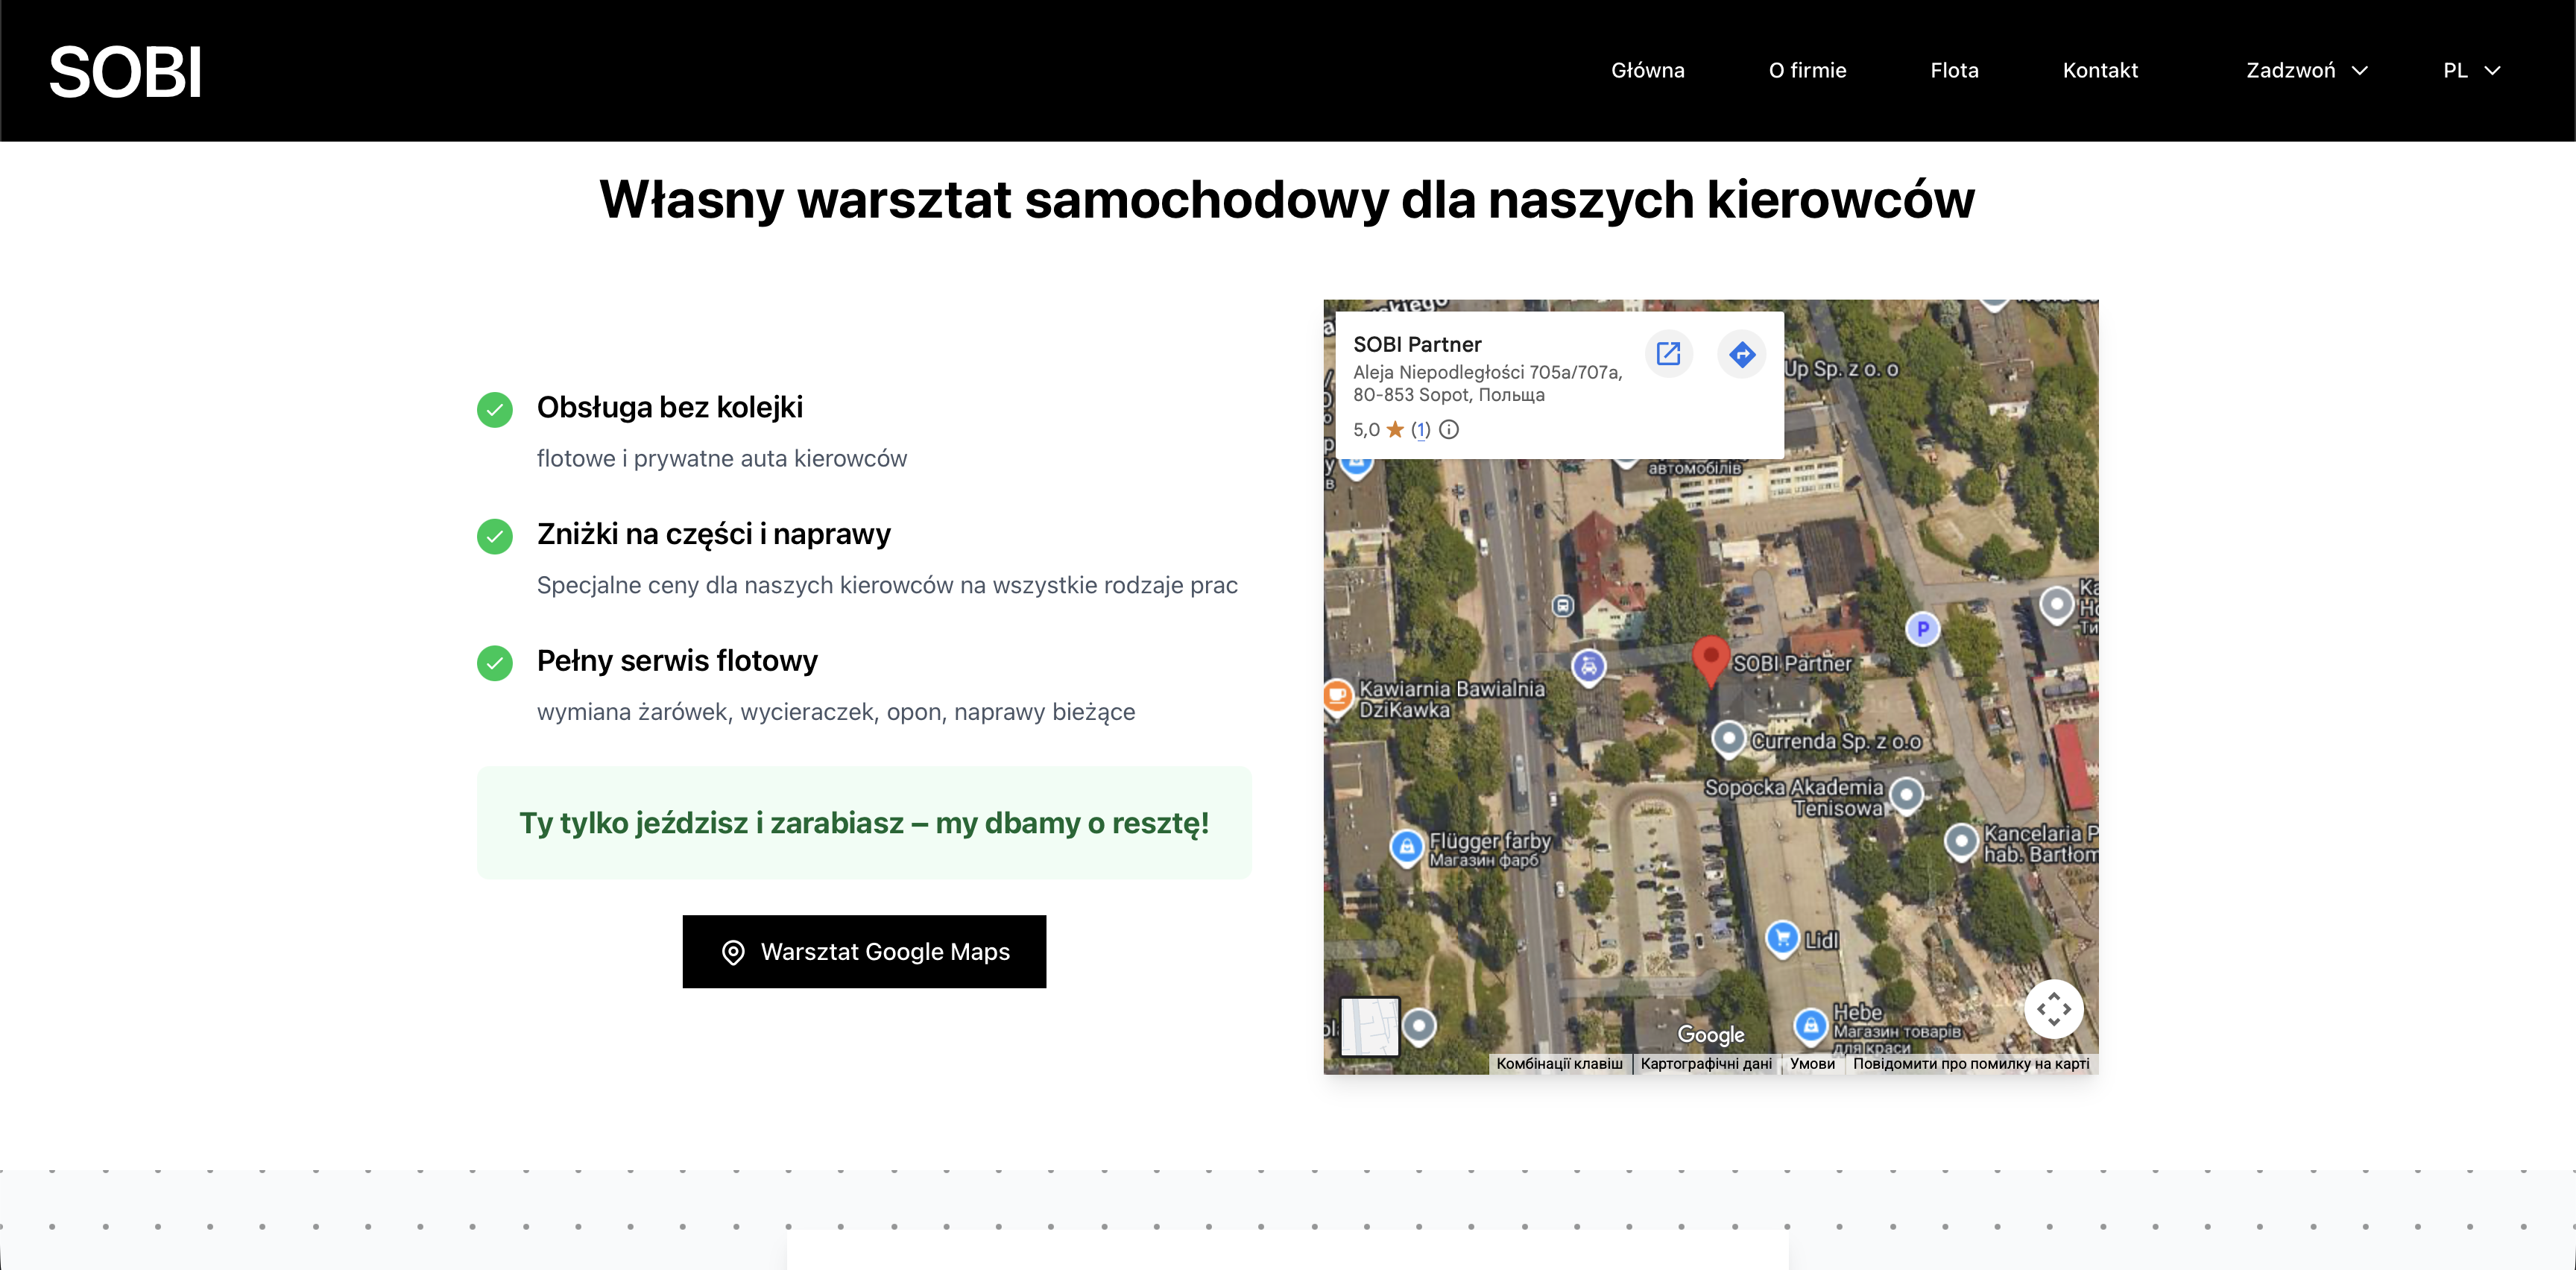Viewport: 2576px width, 1270px height.
Task: Click the Google logo on the map
Action: [1710, 1035]
